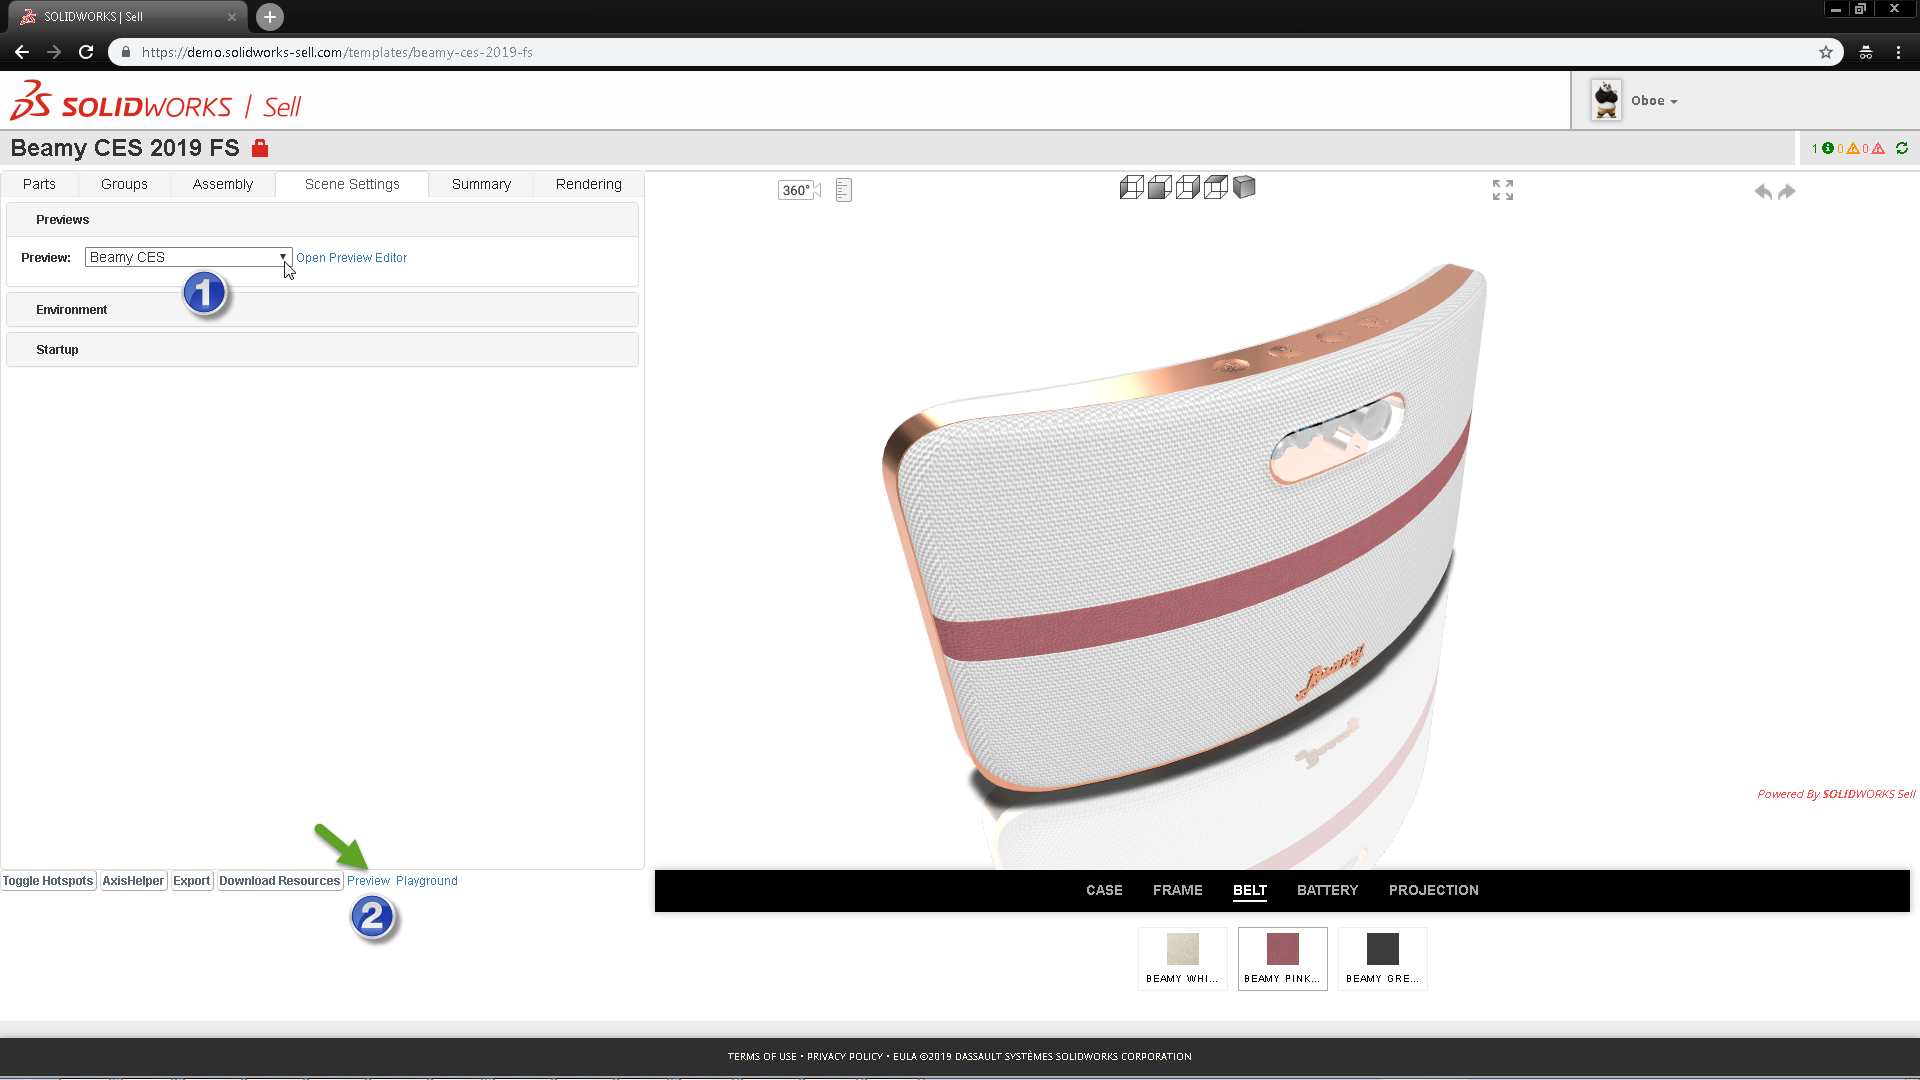Image resolution: width=1920 pixels, height=1080 pixels.
Task: Select the fourth cube view icon
Action: pos(1215,187)
